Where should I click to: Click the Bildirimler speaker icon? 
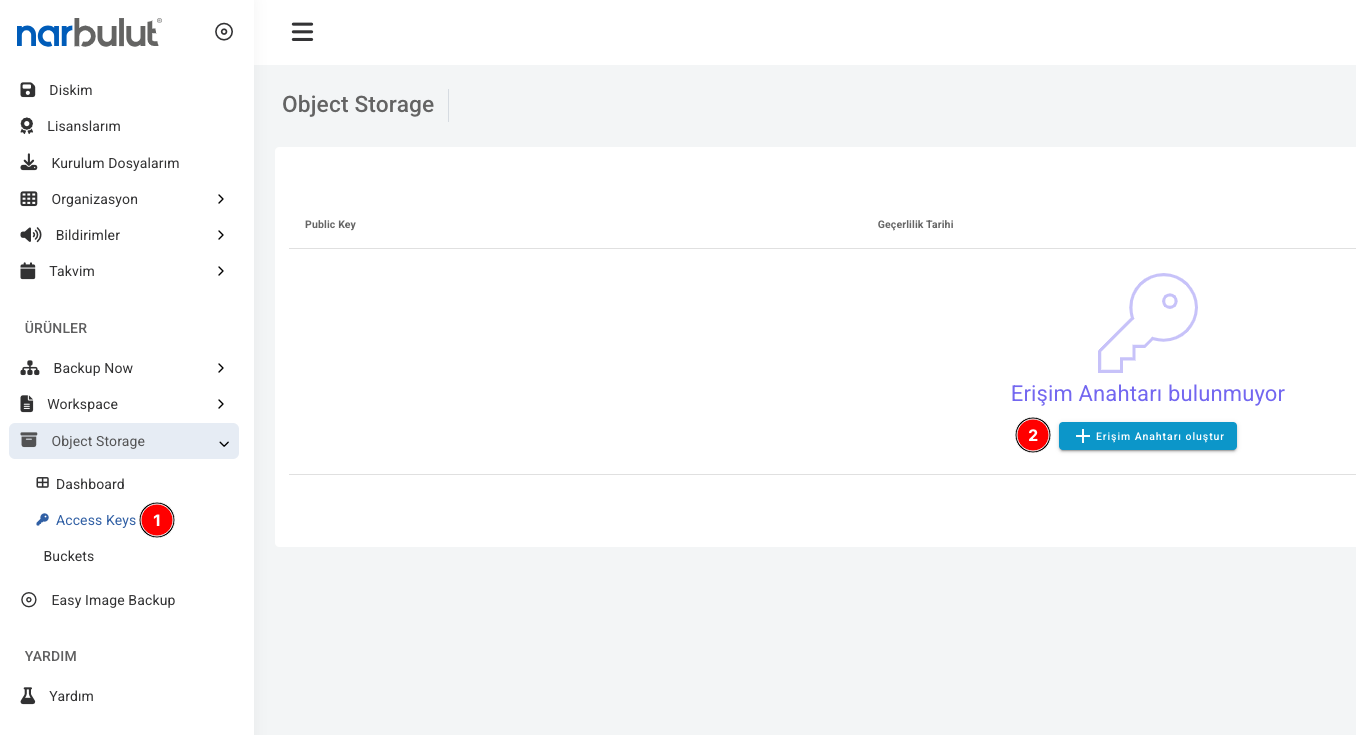point(31,235)
